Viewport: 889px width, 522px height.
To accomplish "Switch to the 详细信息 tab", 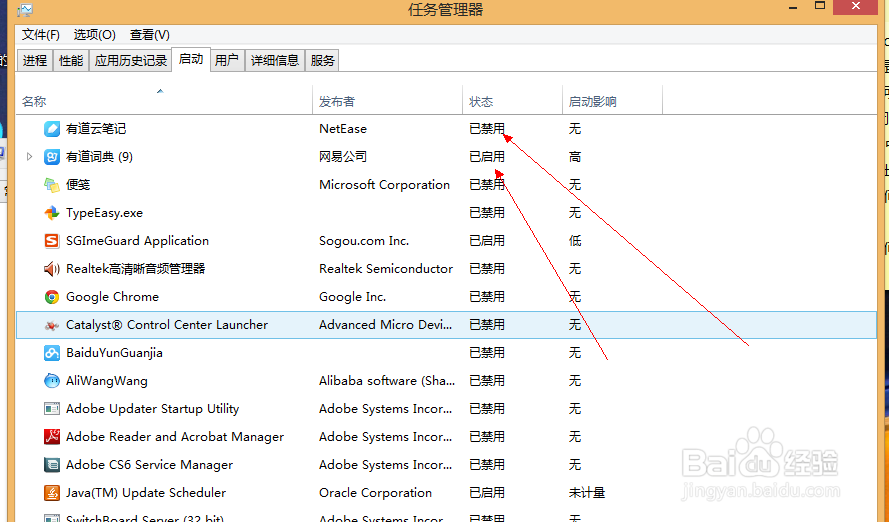I will tap(275, 61).
